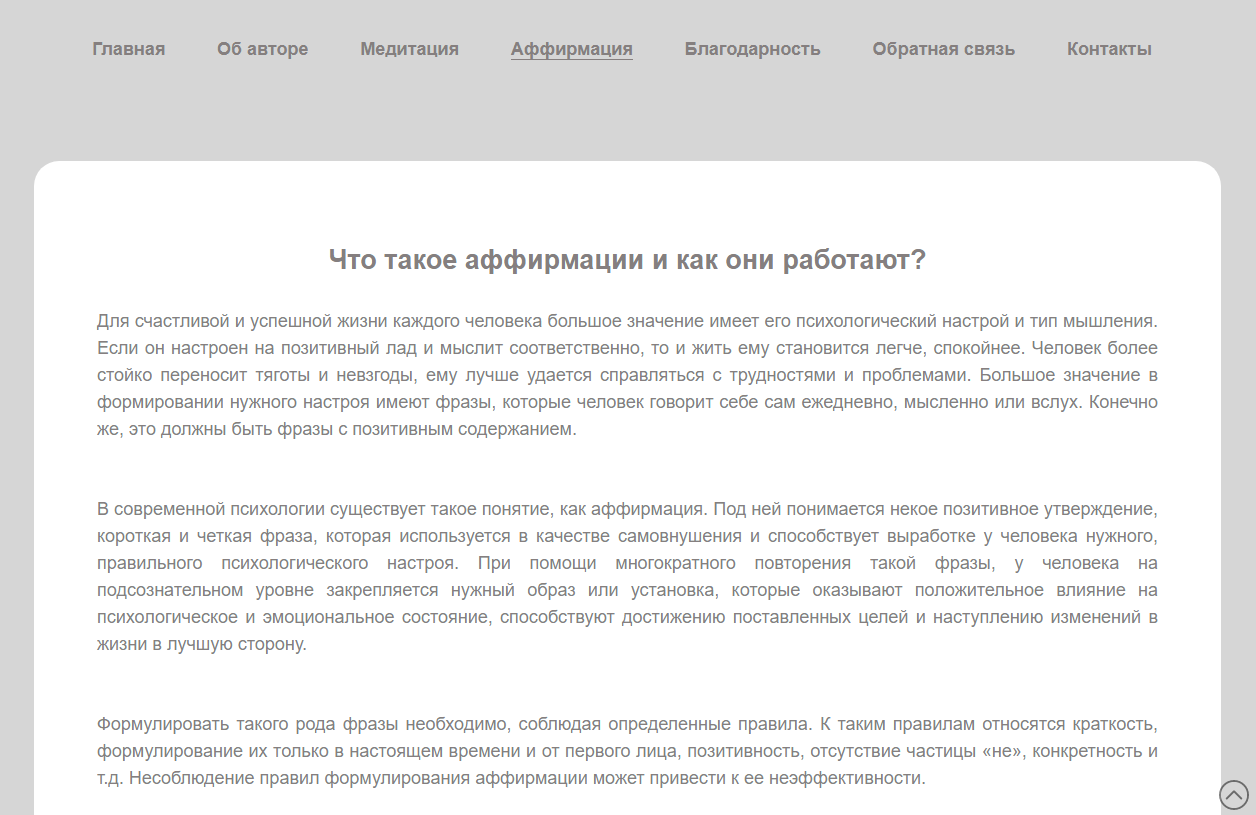Screen dimensions: 1256x815
Task: Click the scroll-to-top arrow icon
Action: tap(1234, 795)
